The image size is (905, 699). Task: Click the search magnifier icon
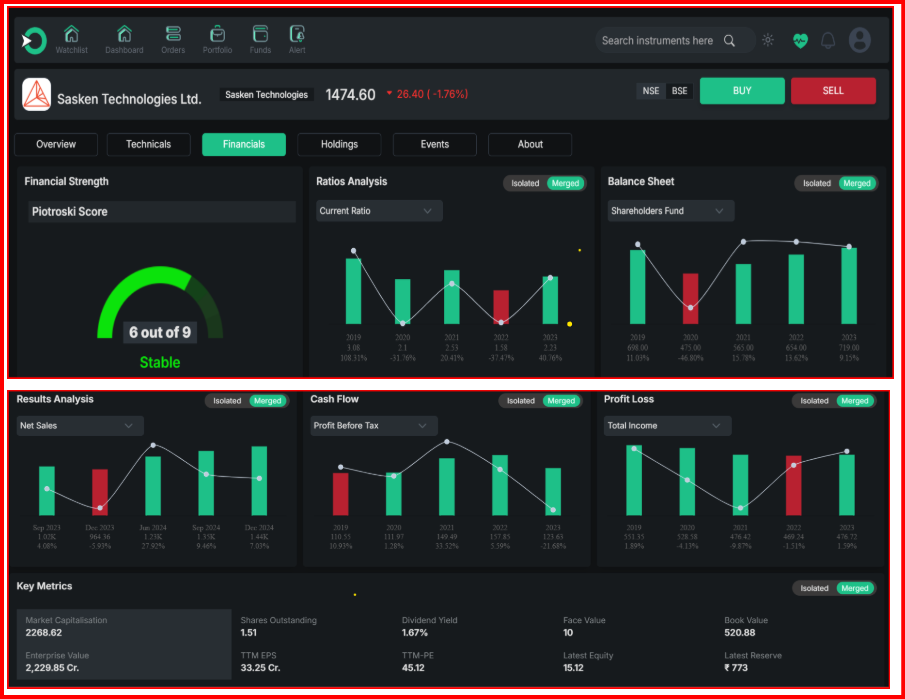(x=730, y=40)
